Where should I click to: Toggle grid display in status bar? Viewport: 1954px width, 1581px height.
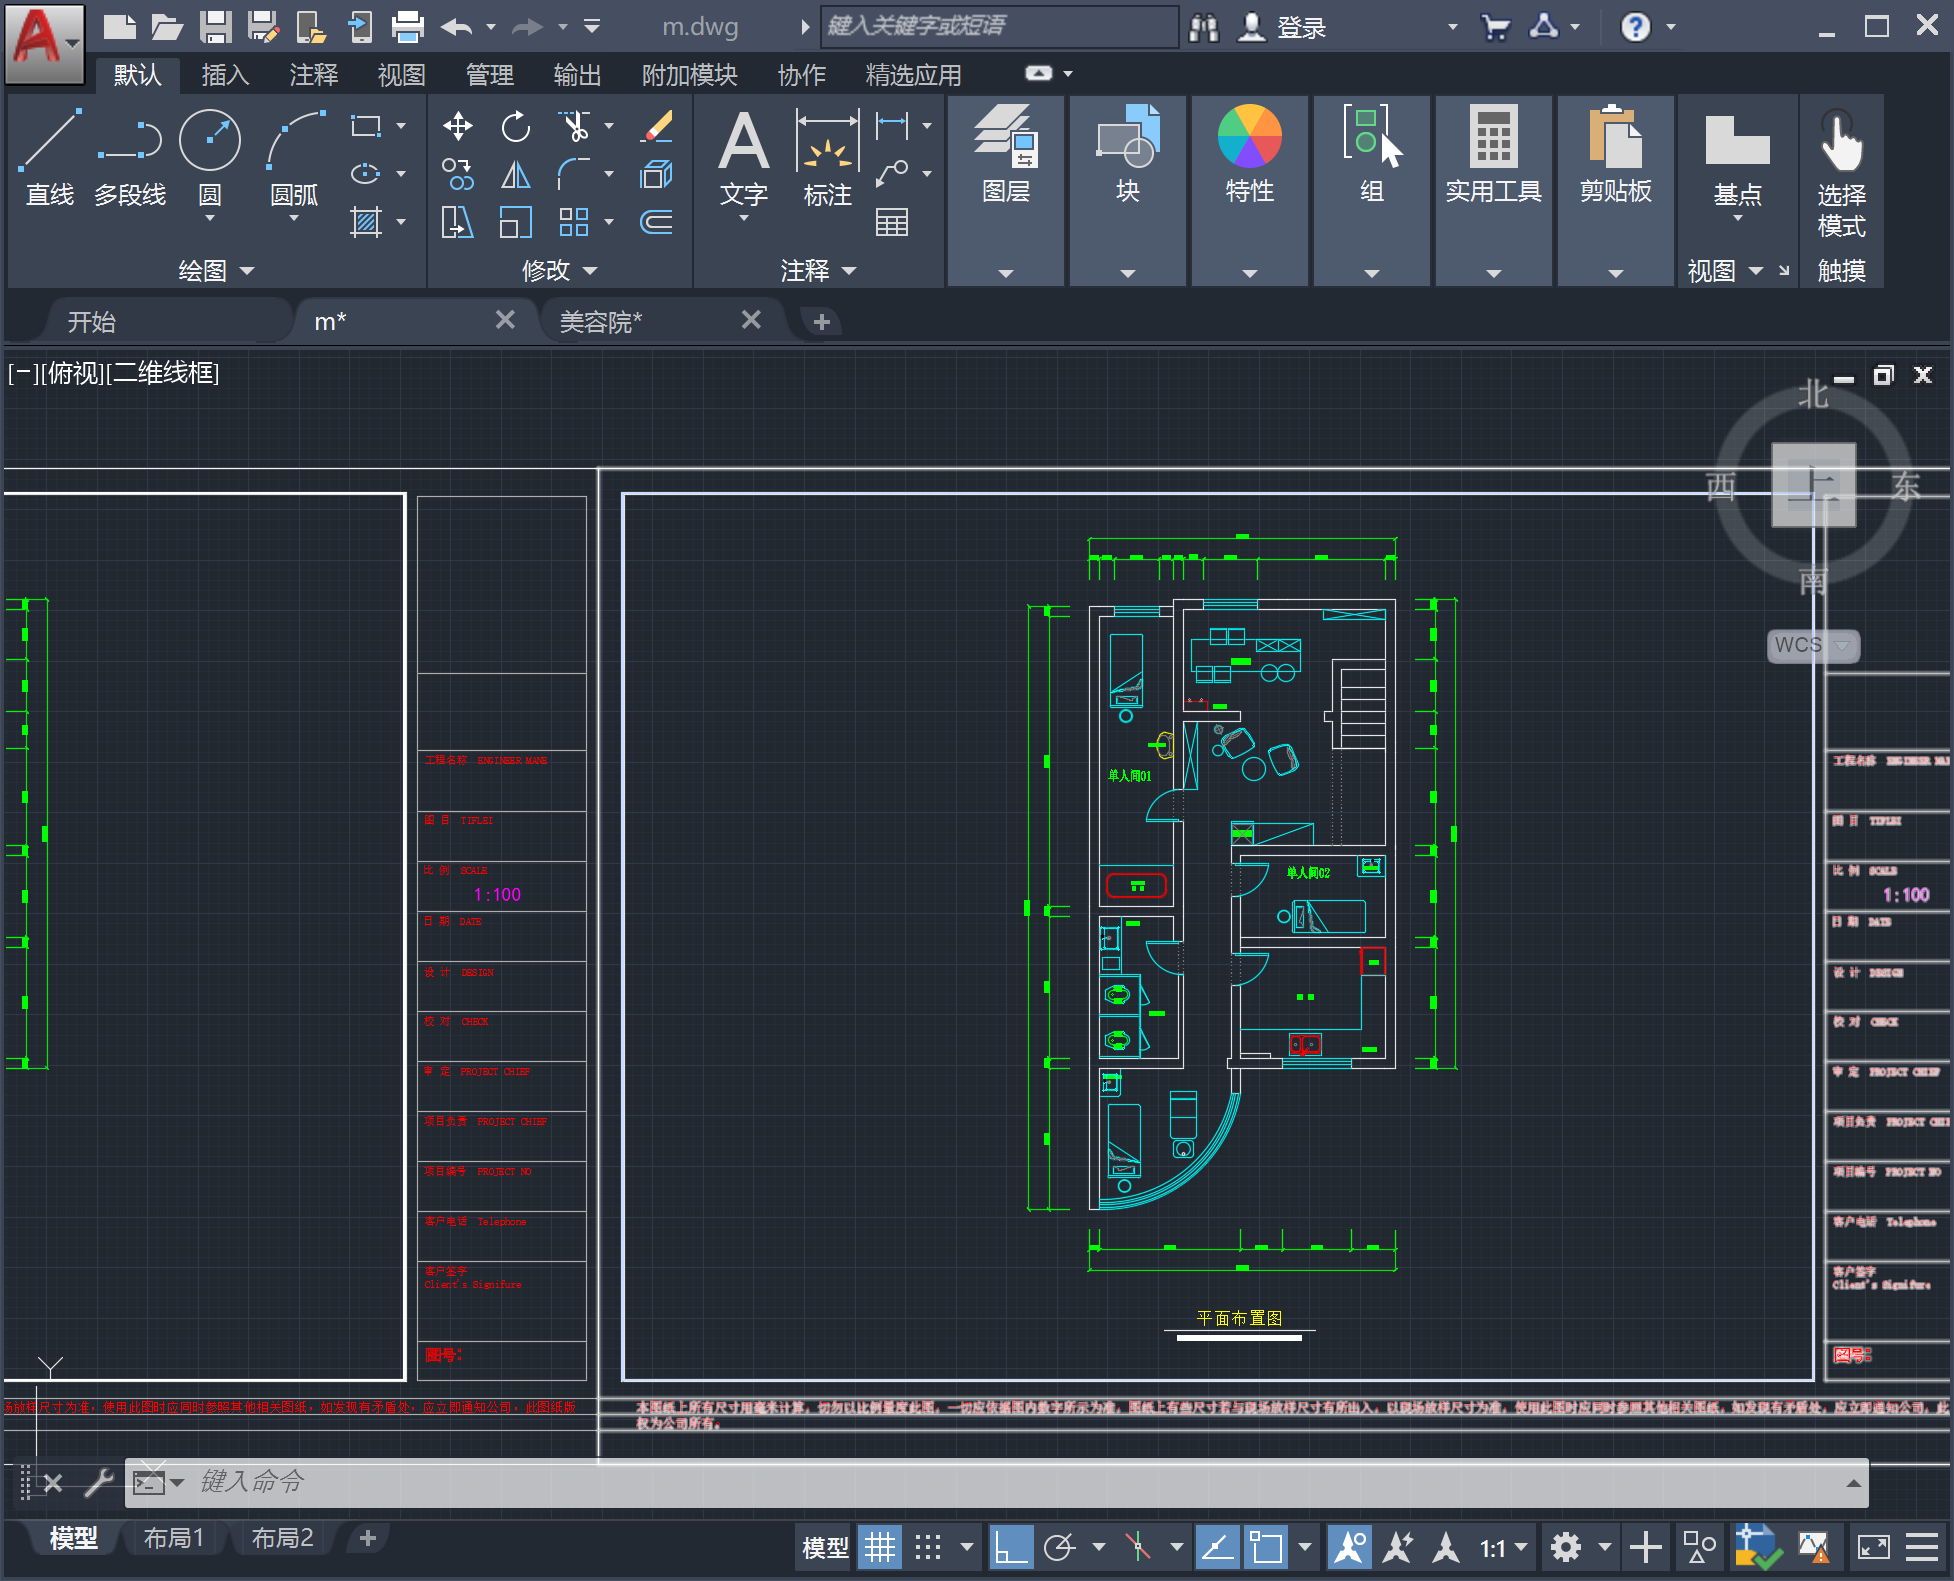(x=880, y=1548)
